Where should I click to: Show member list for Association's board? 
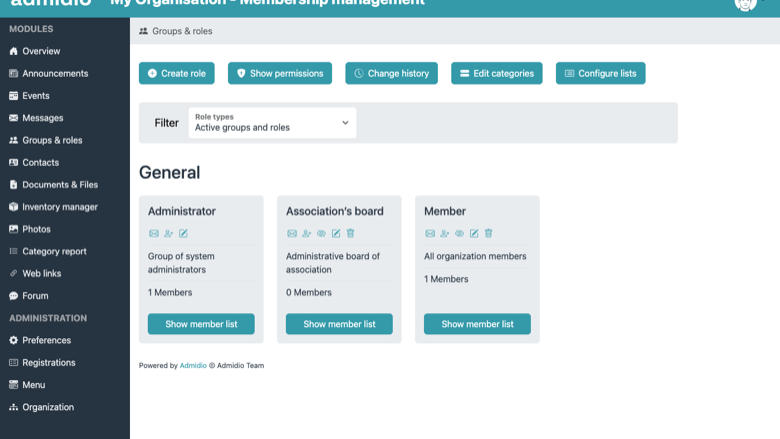339,324
